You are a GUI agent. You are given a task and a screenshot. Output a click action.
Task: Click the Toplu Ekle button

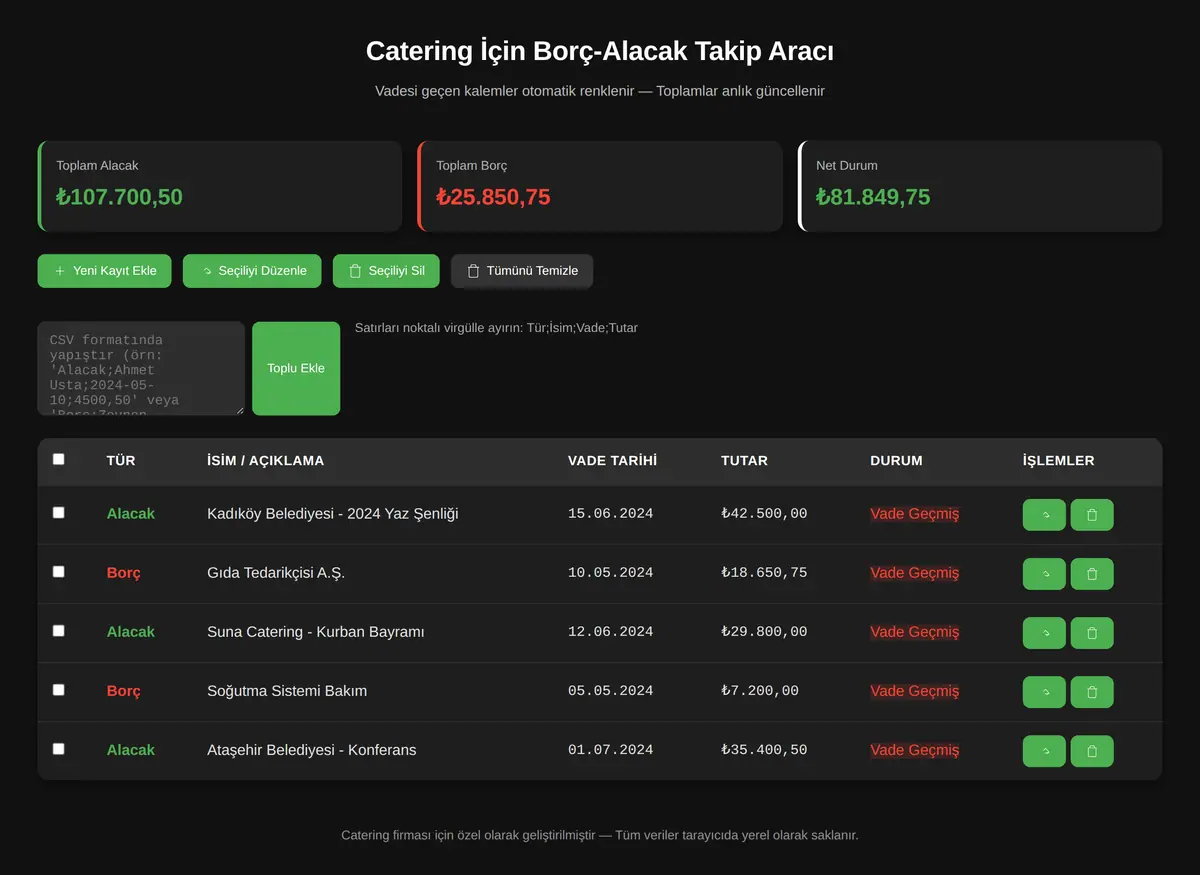(296, 368)
